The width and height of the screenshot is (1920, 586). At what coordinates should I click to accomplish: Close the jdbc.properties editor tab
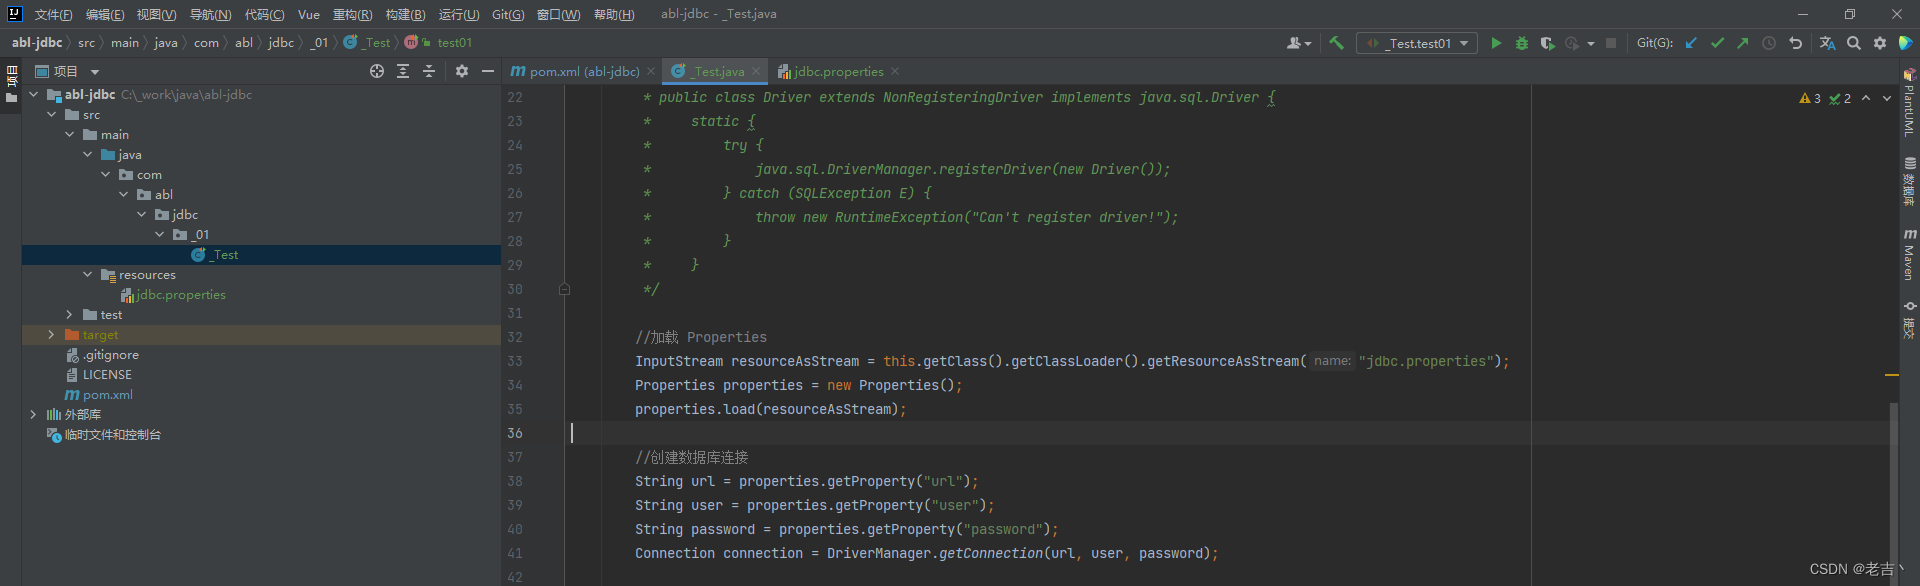pyautogui.click(x=895, y=71)
